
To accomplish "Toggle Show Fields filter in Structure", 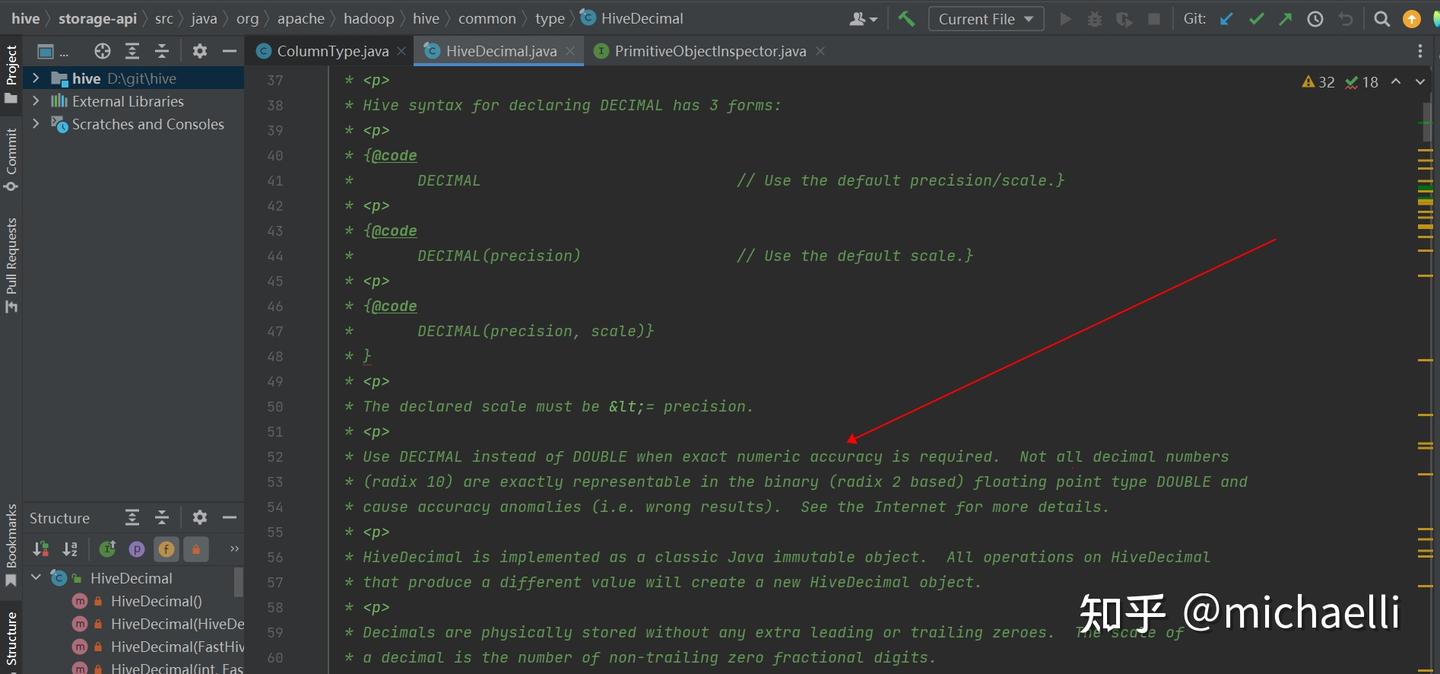I will [166, 548].
